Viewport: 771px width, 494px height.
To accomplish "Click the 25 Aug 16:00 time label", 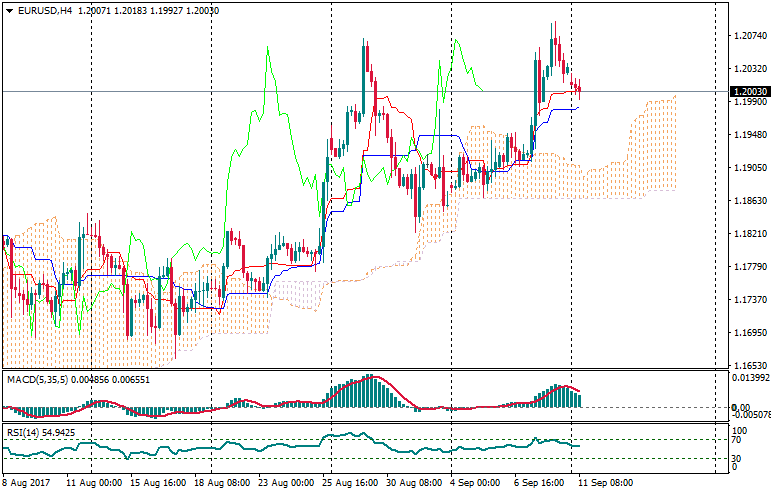I will coord(351,483).
